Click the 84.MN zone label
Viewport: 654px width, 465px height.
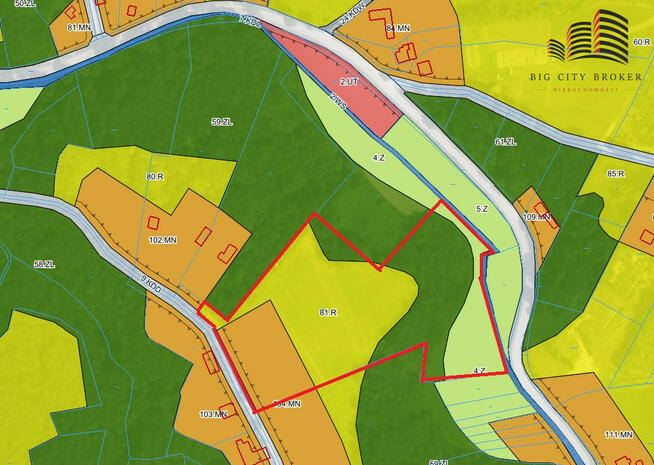click(398, 28)
